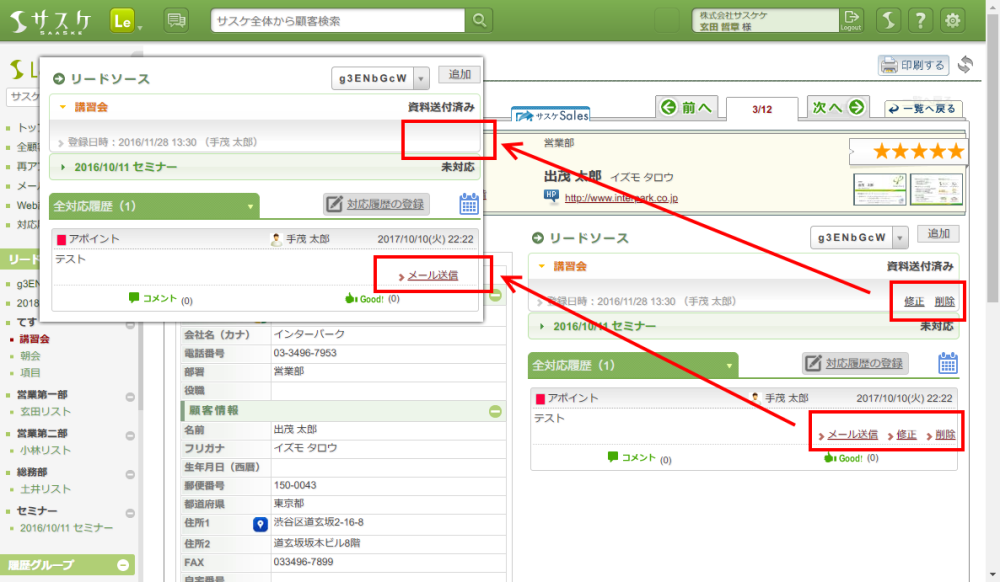Click 修正 link in right history entry
The image size is (1000, 582).
(x=906, y=435)
